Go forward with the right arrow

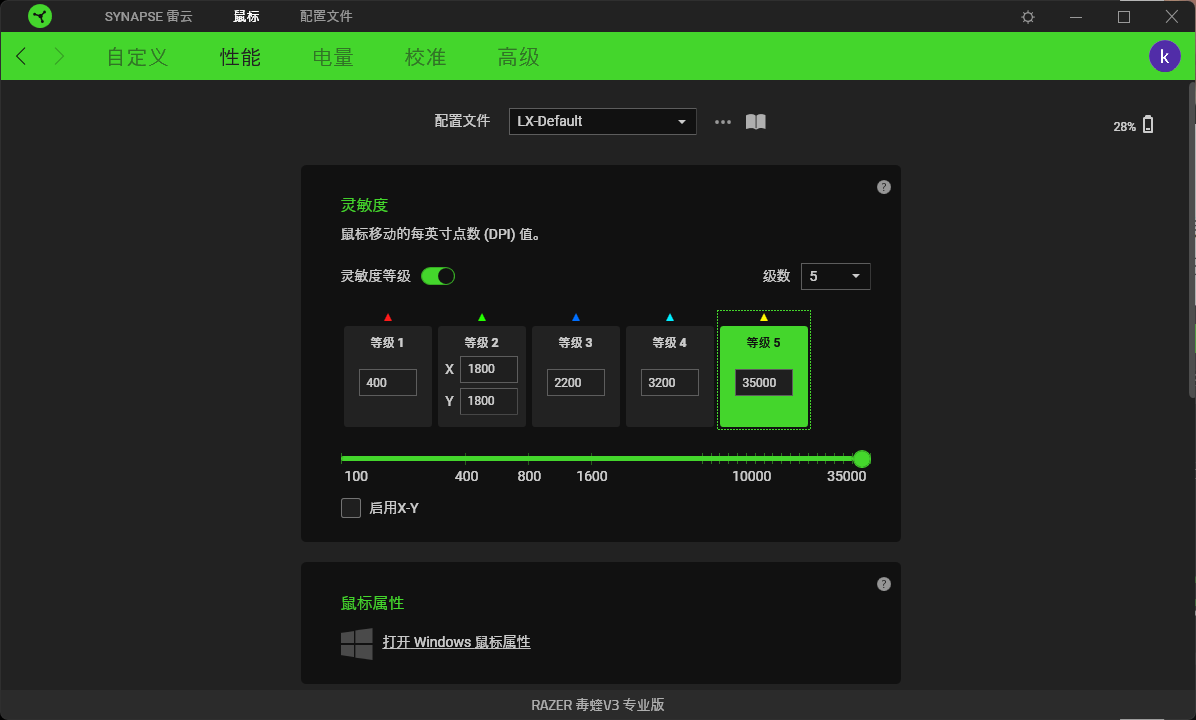click(x=59, y=56)
